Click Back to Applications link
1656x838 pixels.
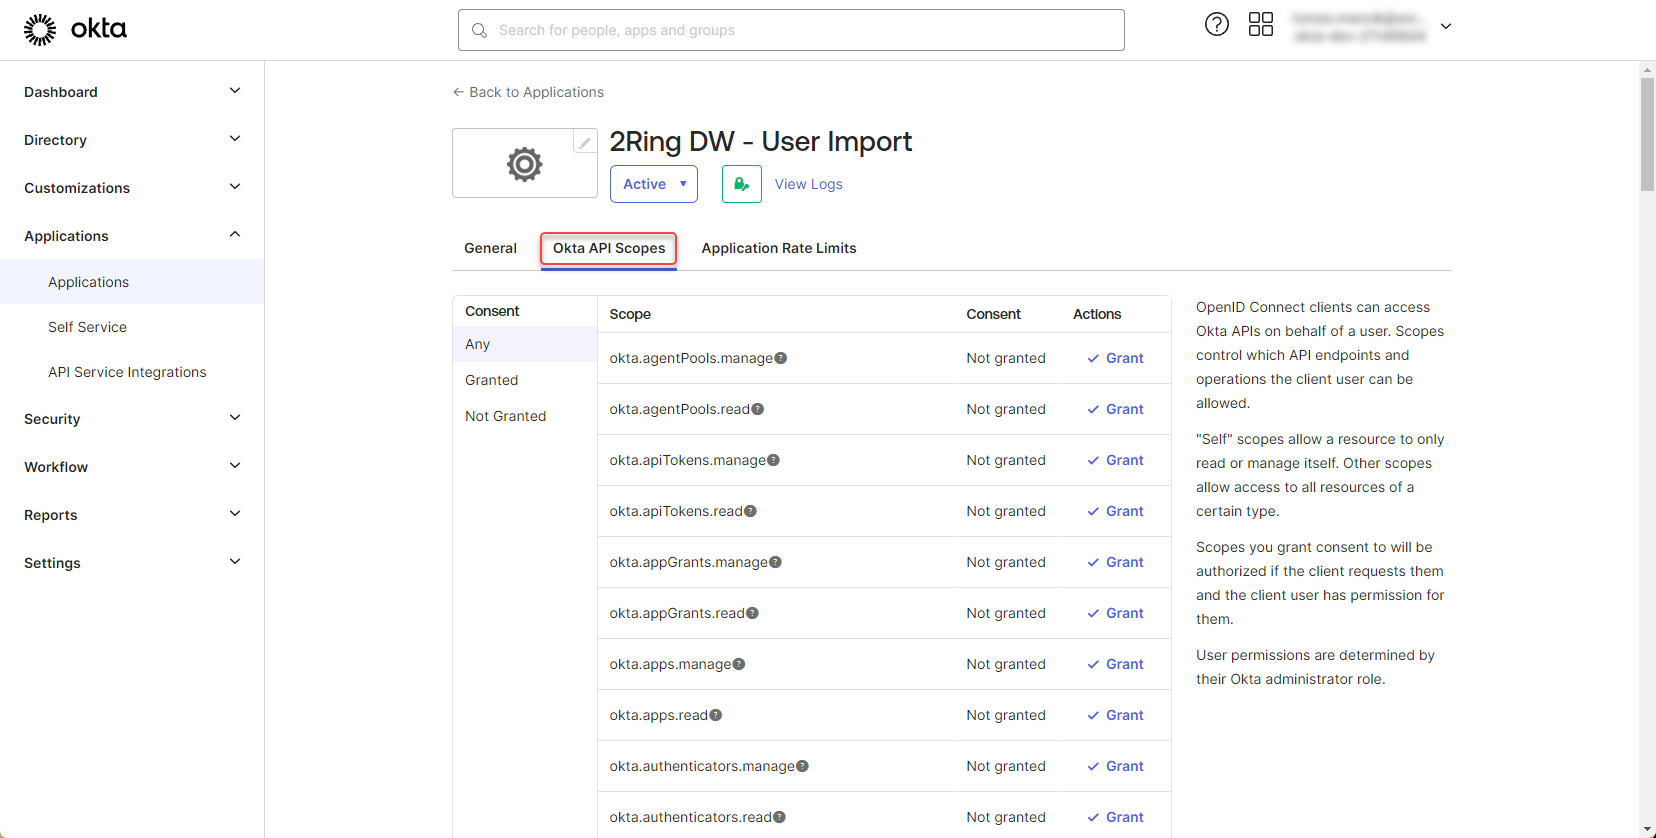[528, 92]
